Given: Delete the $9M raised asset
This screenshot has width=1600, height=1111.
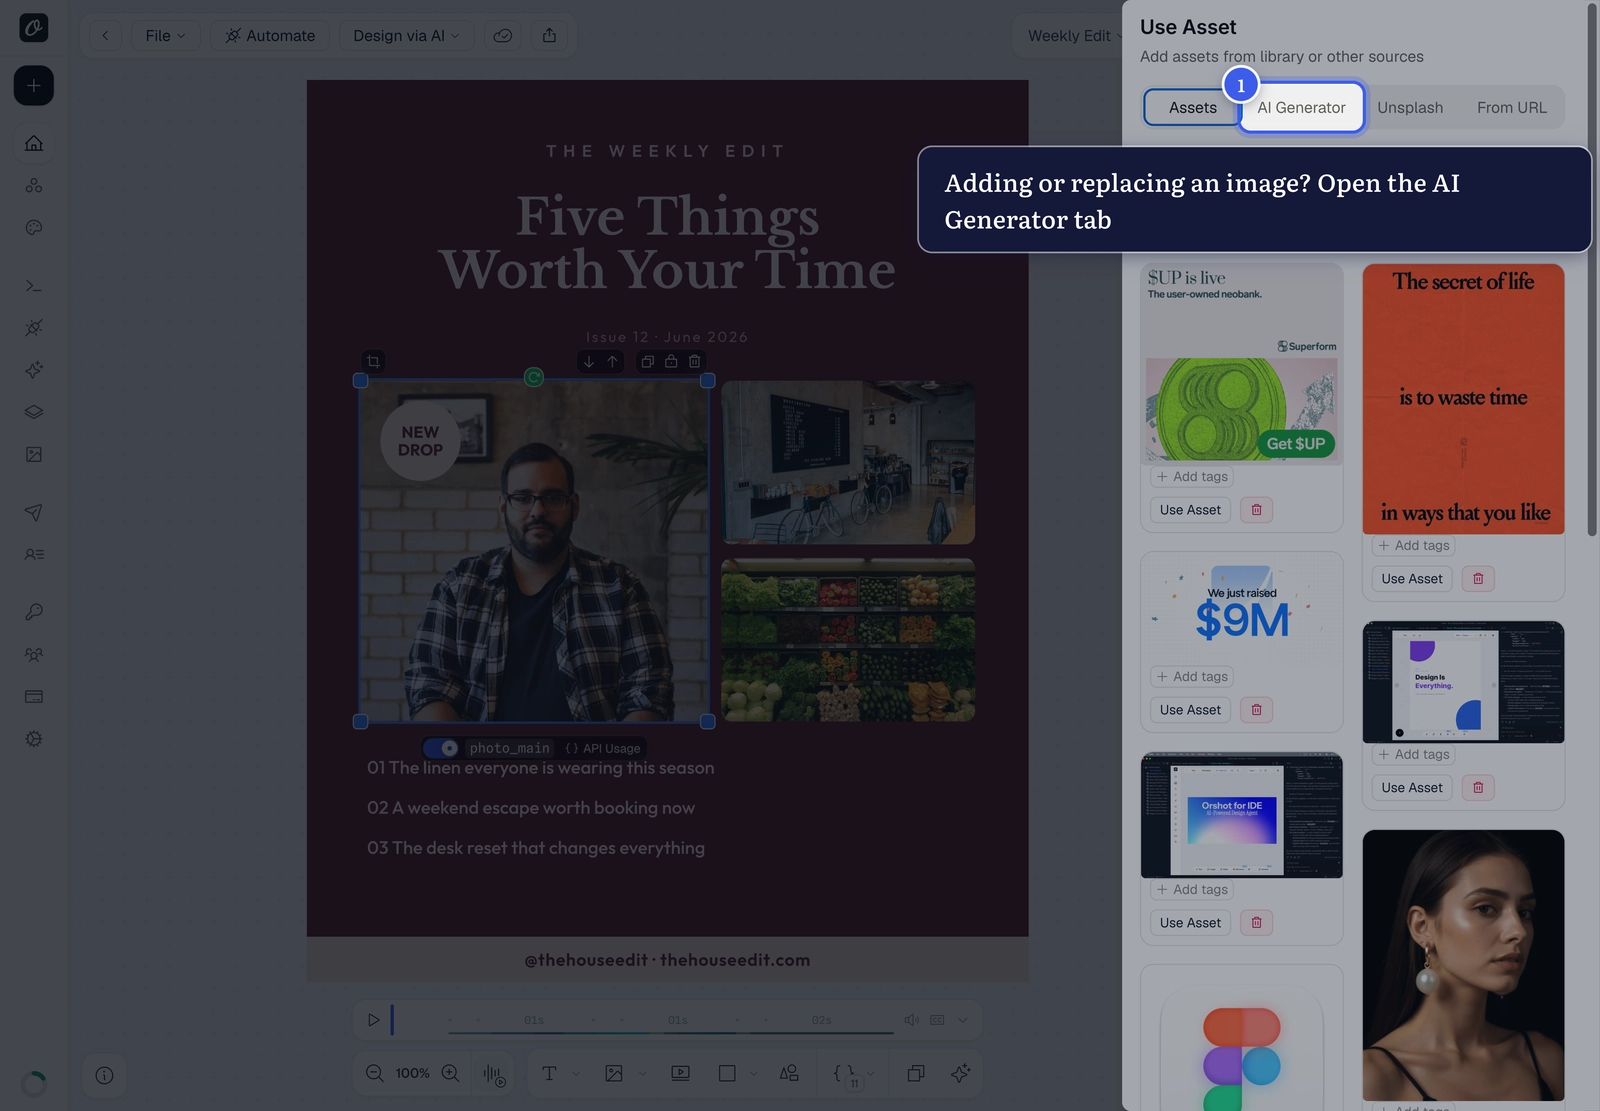Looking at the screenshot, I should [1257, 710].
